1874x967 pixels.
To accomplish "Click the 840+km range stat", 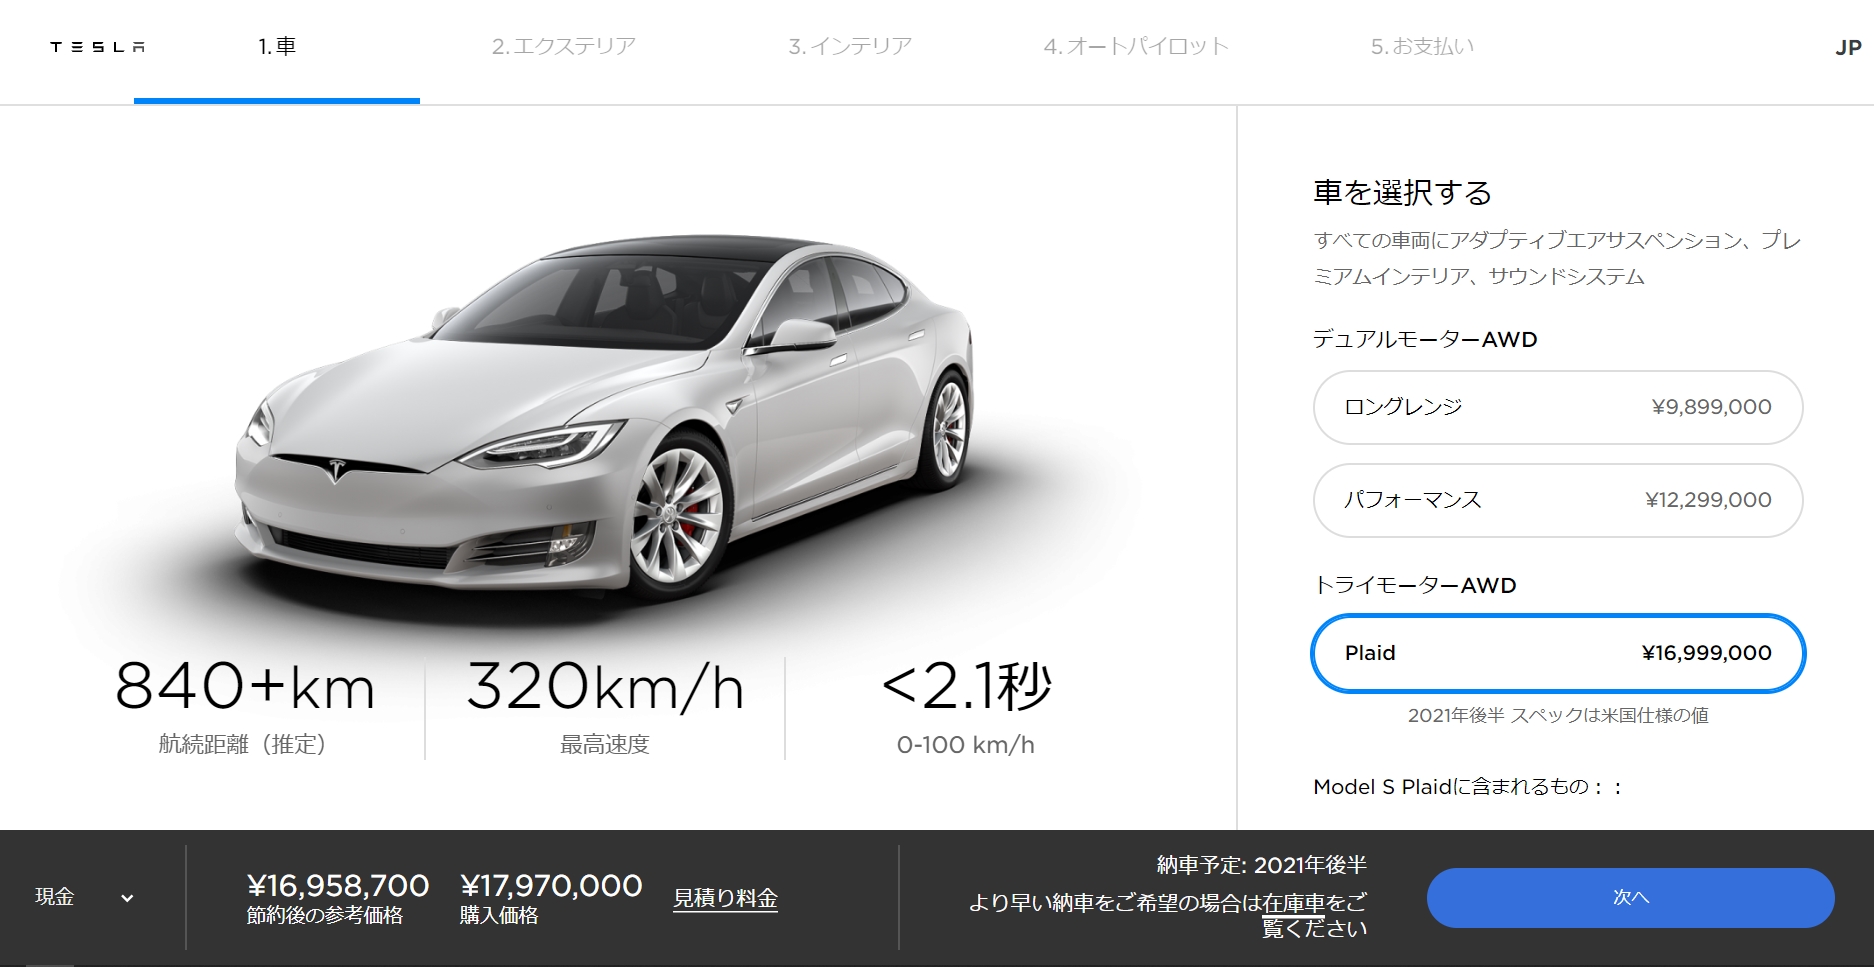I will [x=244, y=707].
